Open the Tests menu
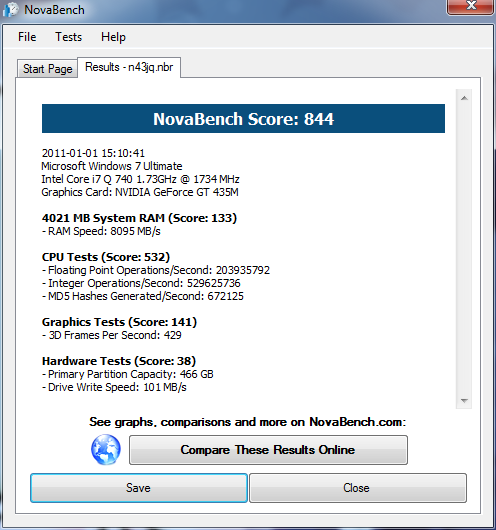496x530 pixels. (x=69, y=37)
